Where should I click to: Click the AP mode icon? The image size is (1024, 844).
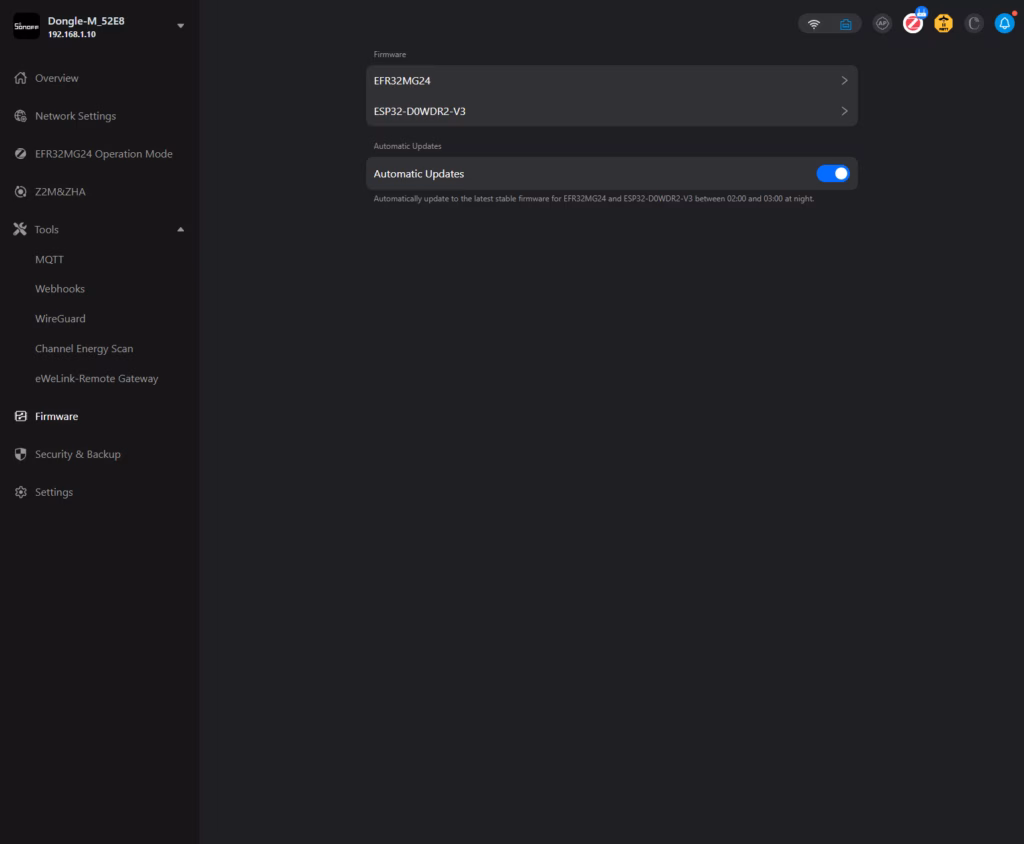pos(882,23)
